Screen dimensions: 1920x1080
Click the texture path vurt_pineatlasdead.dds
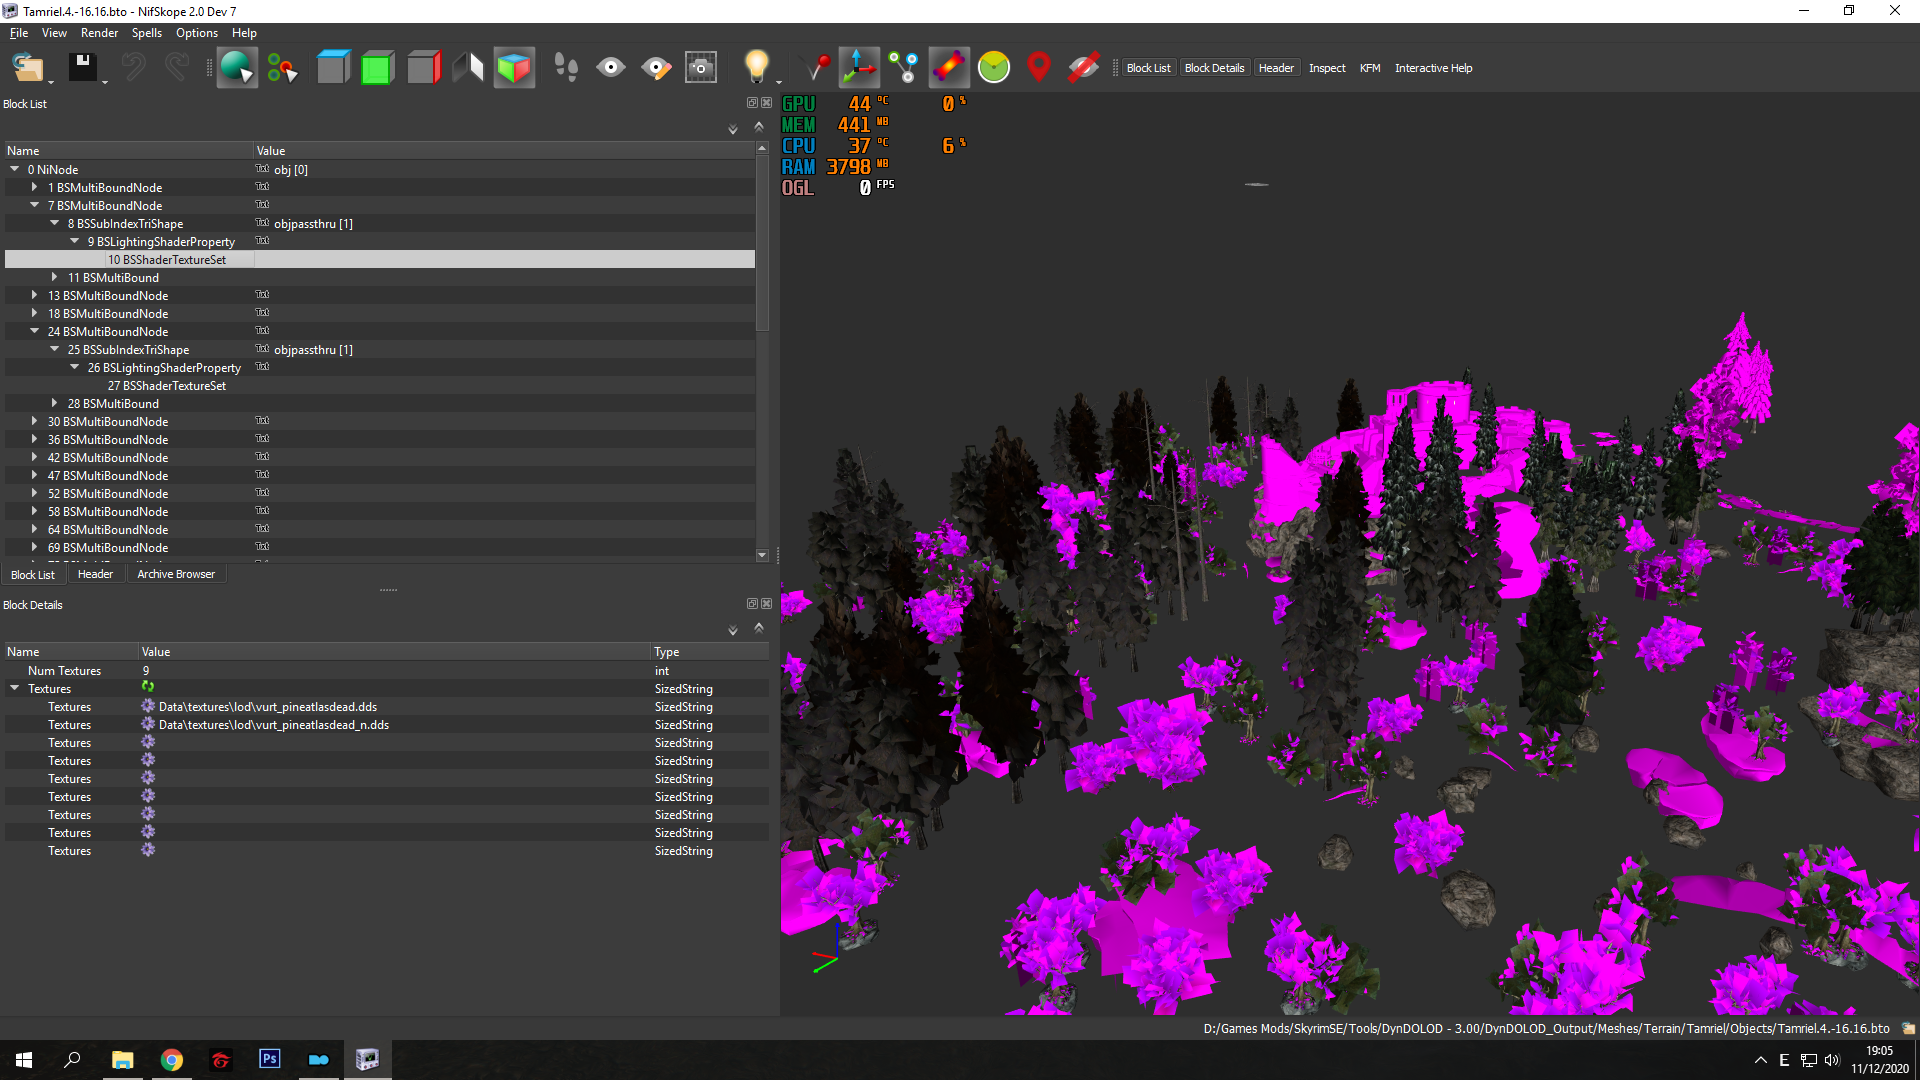pyautogui.click(x=268, y=707)
